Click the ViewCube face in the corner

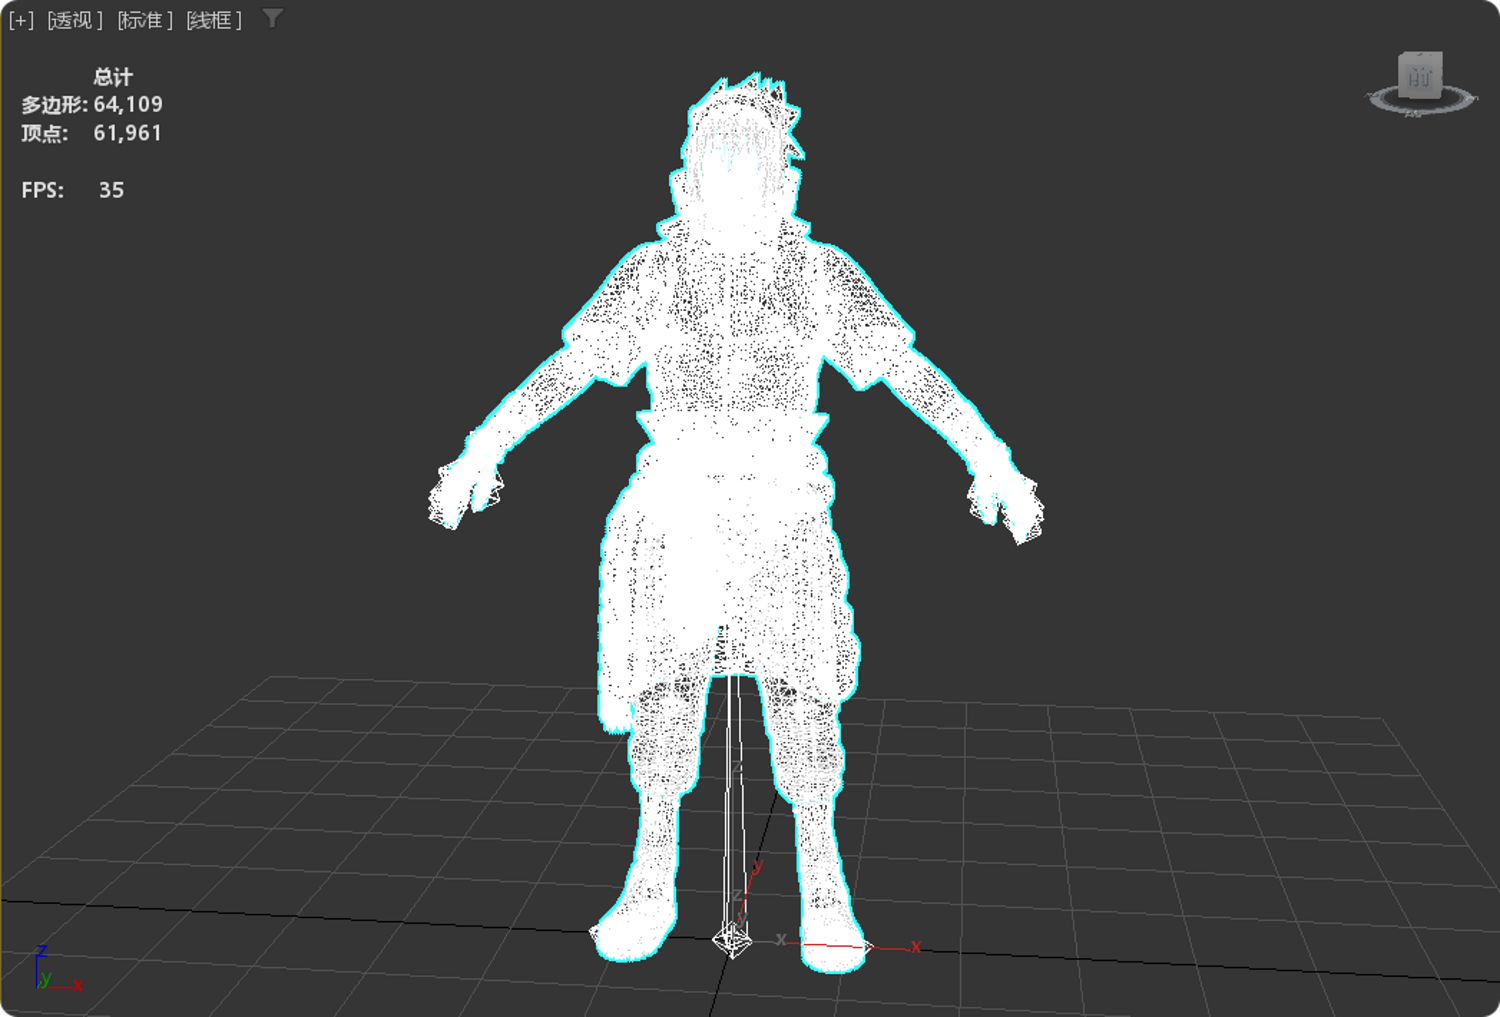tap(1420, 75)
